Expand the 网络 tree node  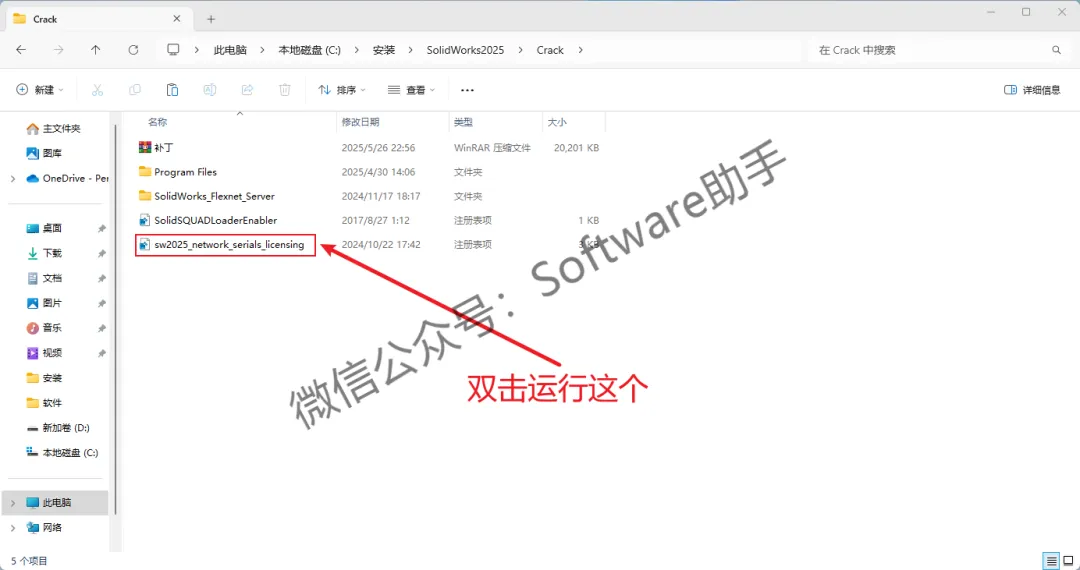[x=13, y=527]
